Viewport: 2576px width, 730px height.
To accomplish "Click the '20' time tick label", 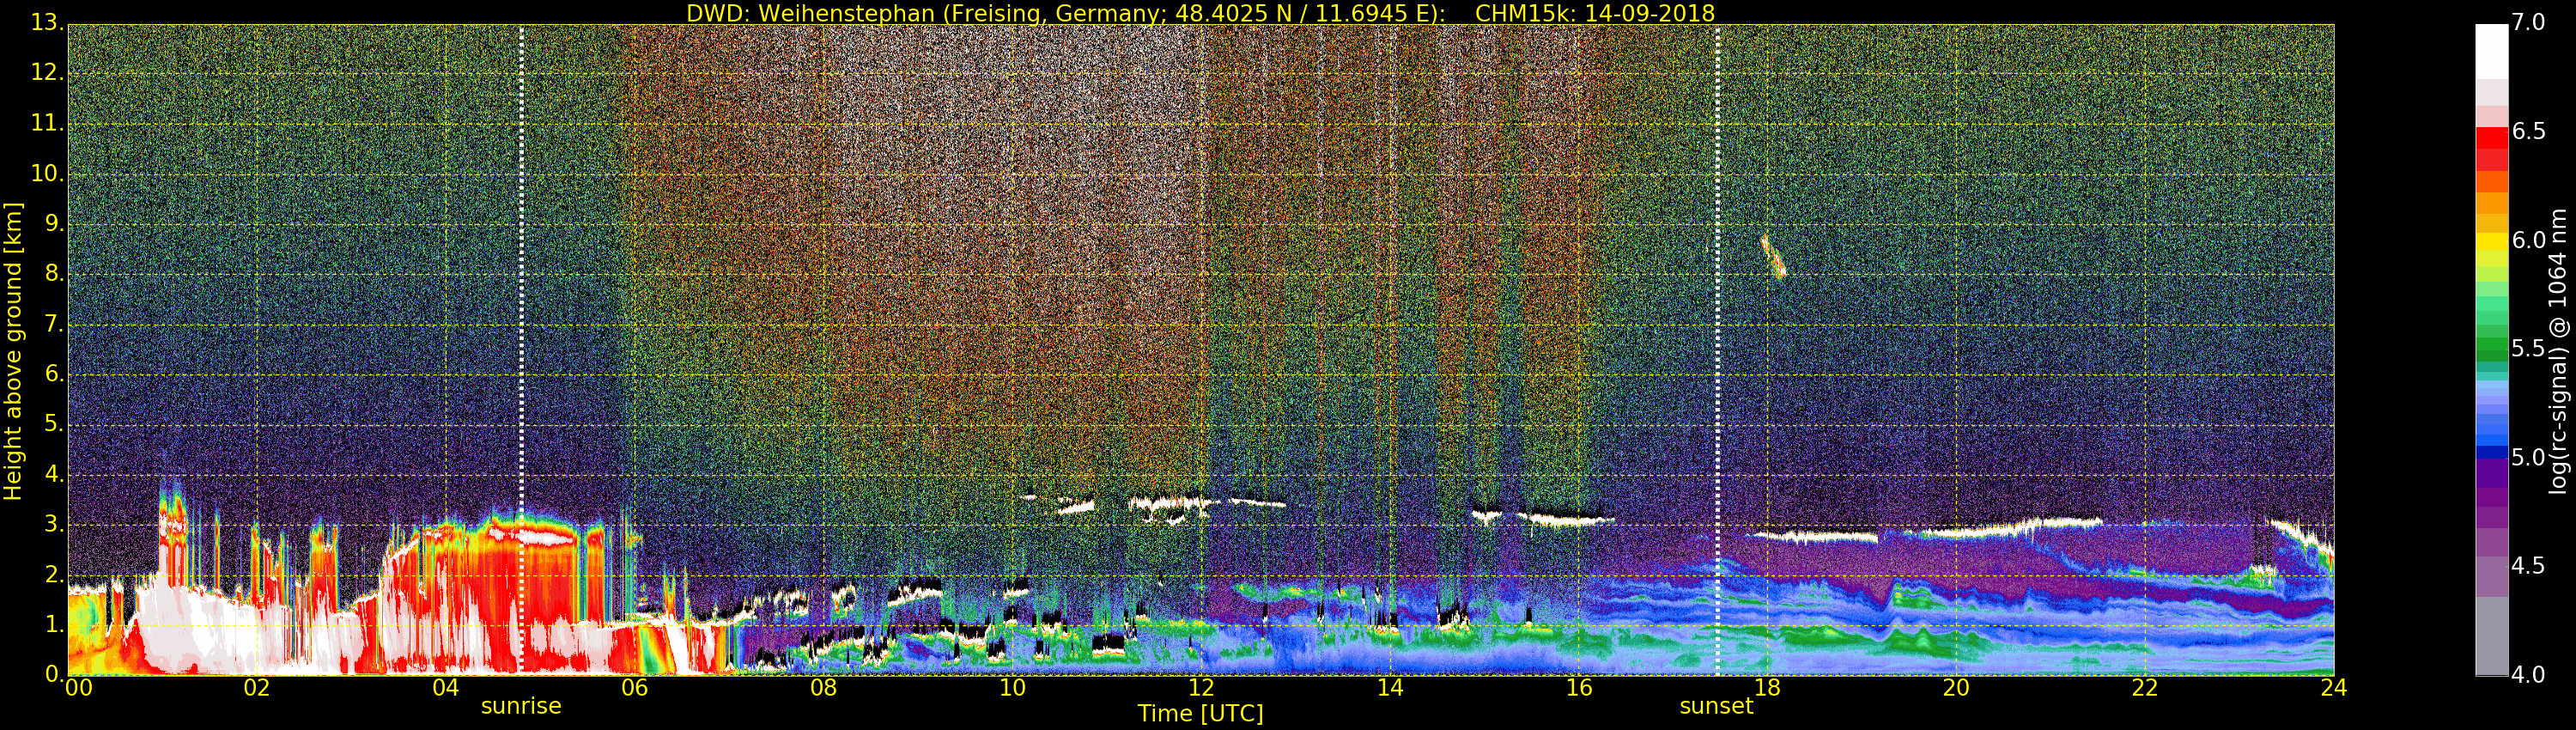I will [1956, 688].
